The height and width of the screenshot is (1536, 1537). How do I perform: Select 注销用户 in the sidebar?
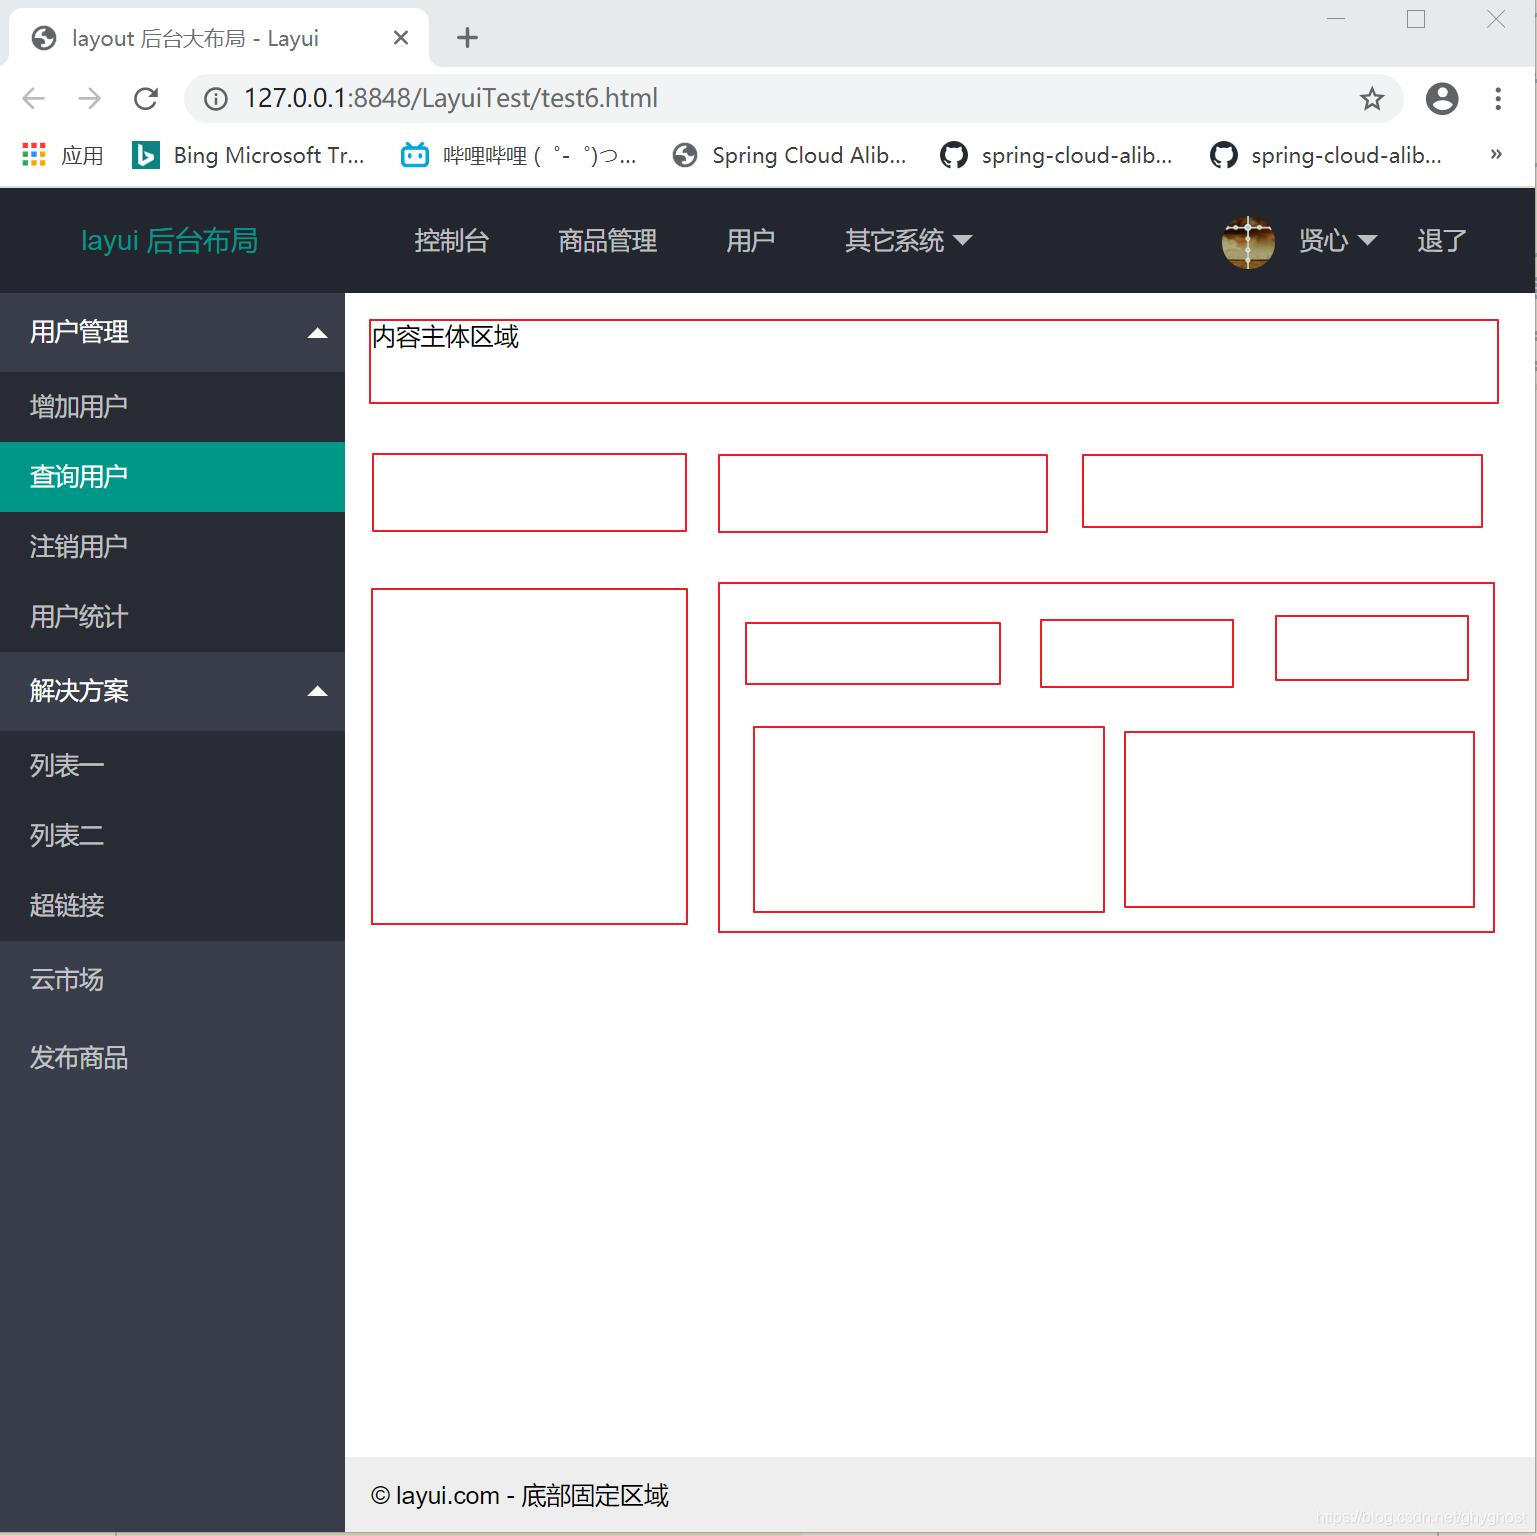(x=172, y=547)
